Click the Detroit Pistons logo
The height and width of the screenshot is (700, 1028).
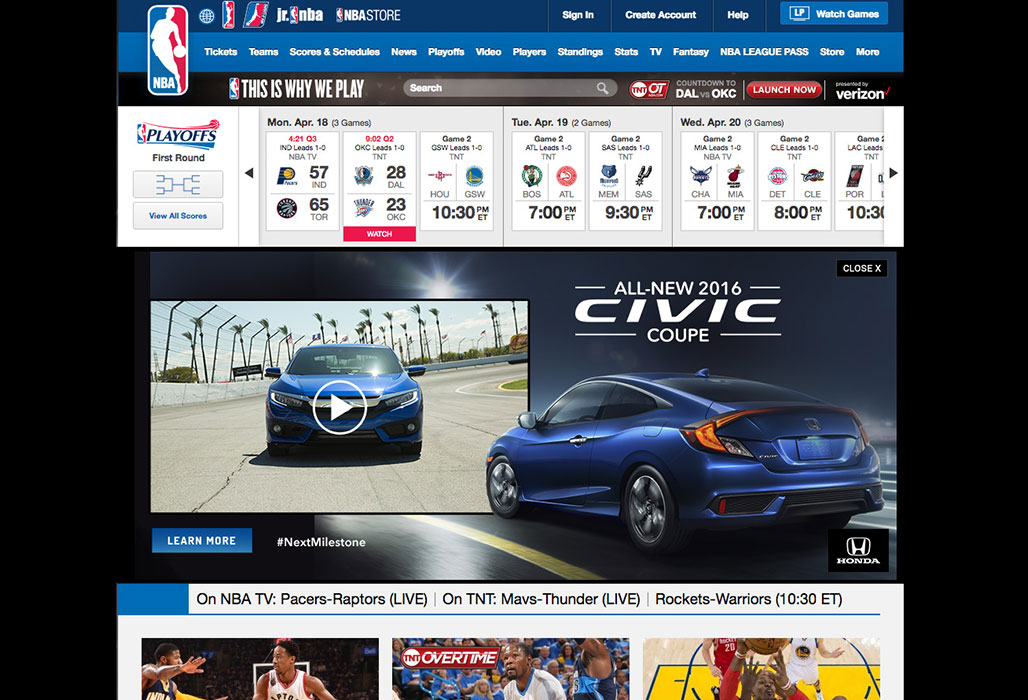[778, 176]
